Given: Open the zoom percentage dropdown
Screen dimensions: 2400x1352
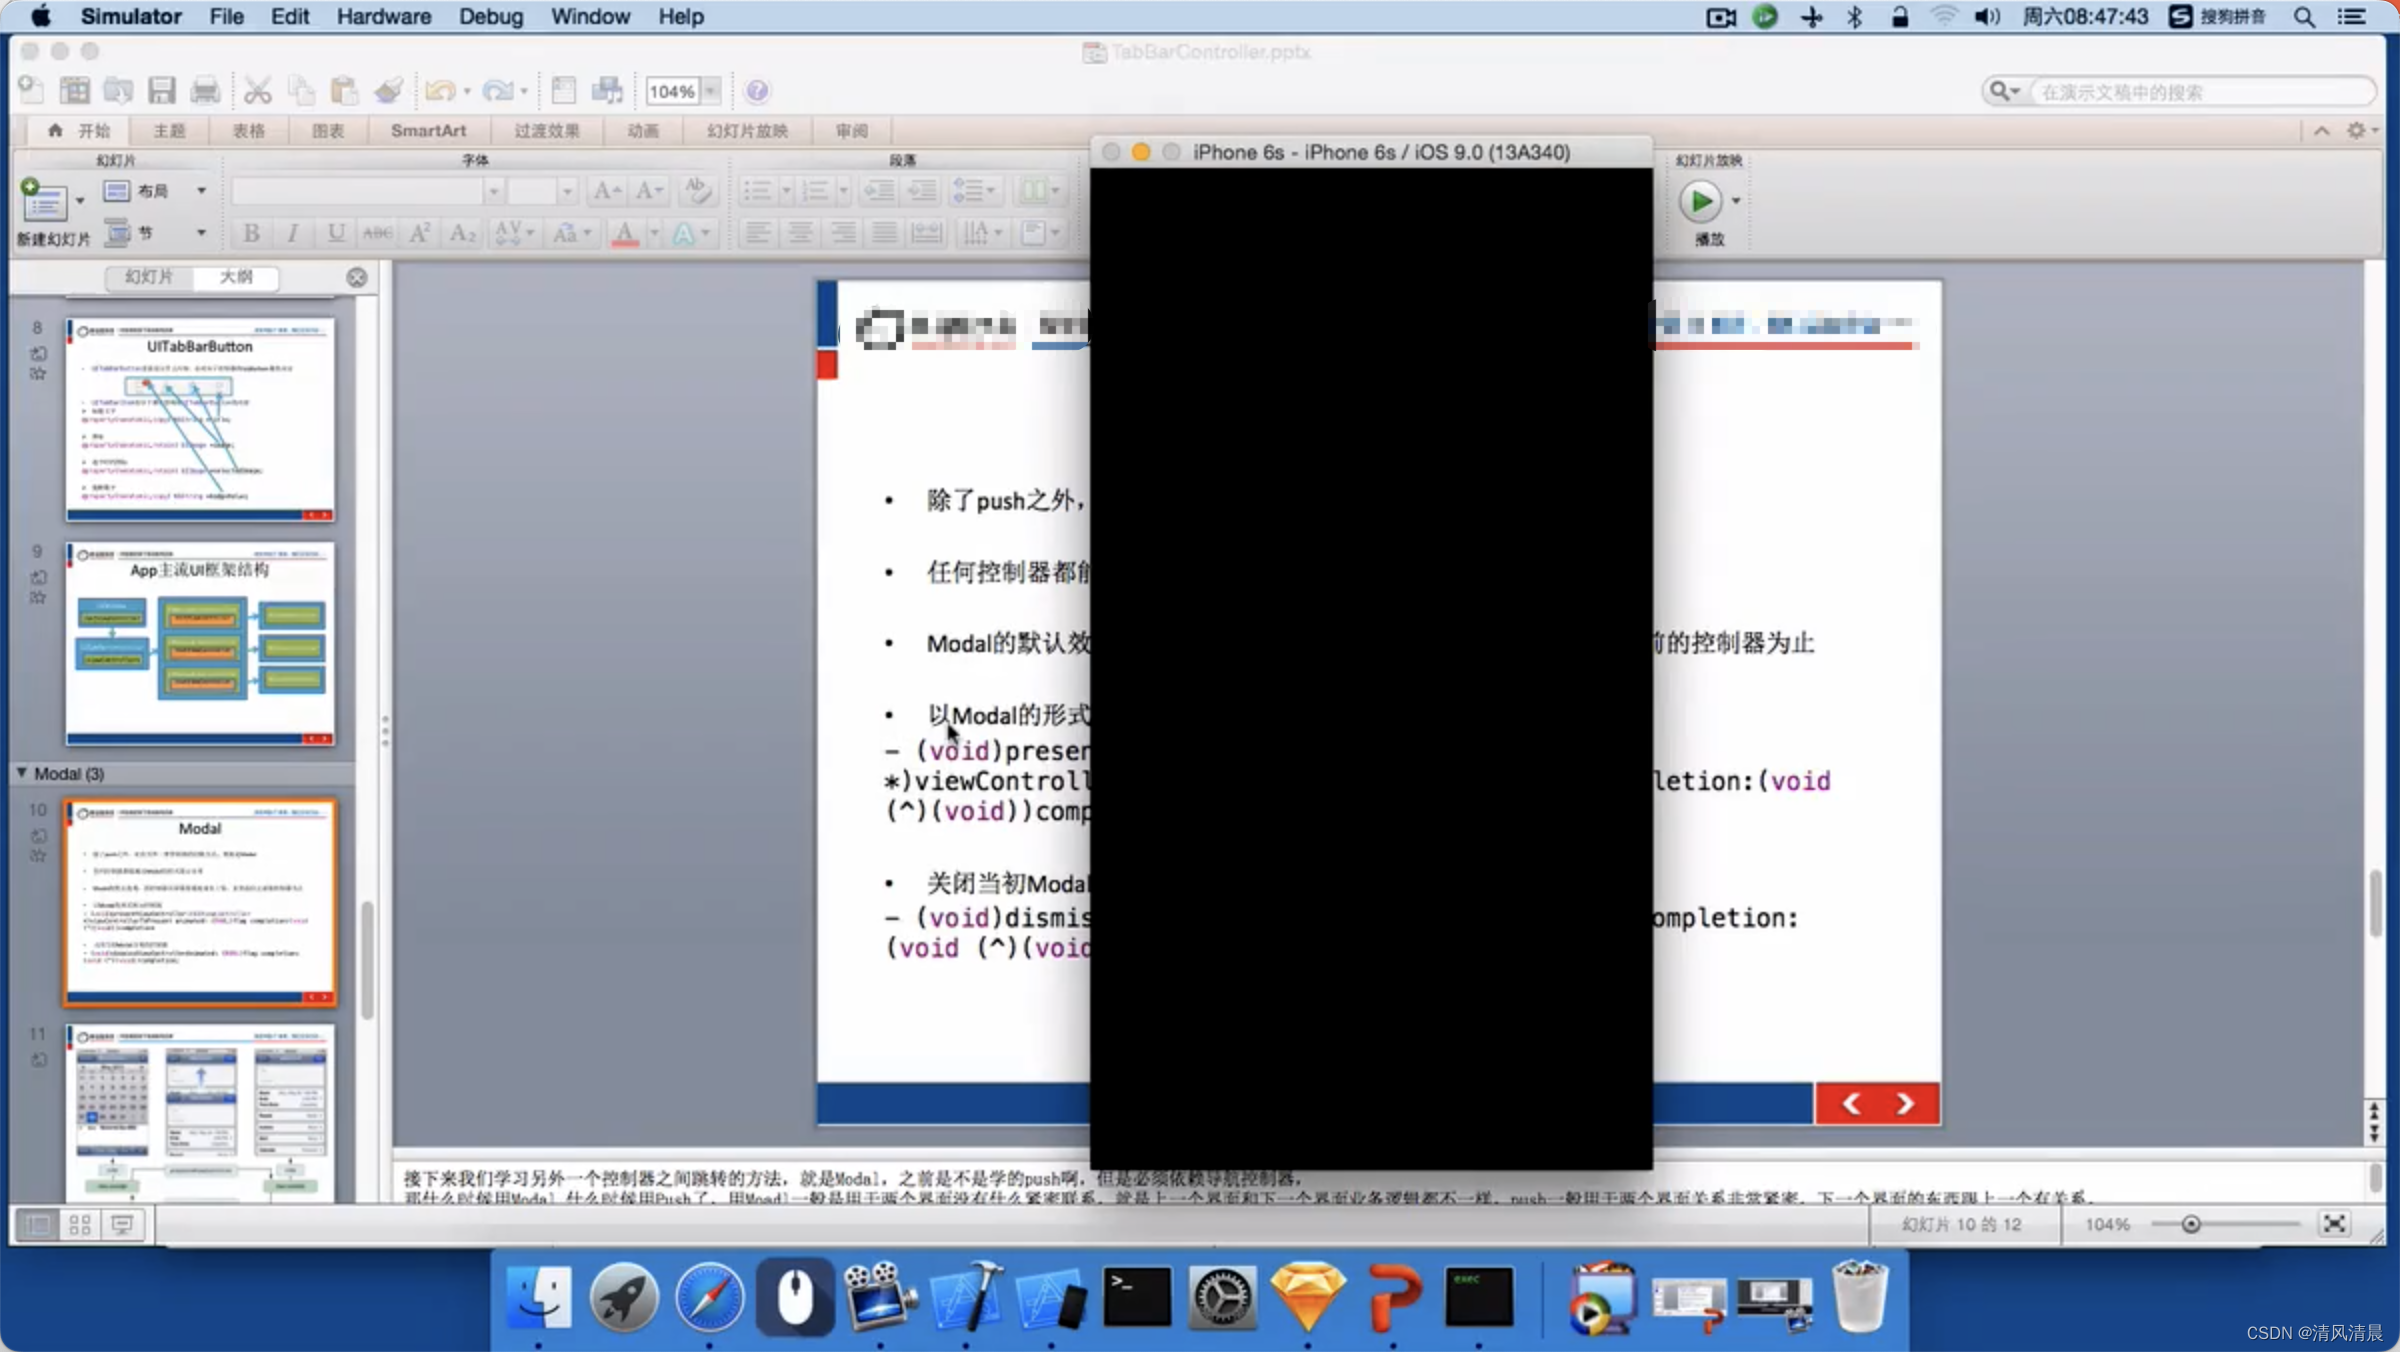Looking at the screenshot, I should (x=711, y=91).
